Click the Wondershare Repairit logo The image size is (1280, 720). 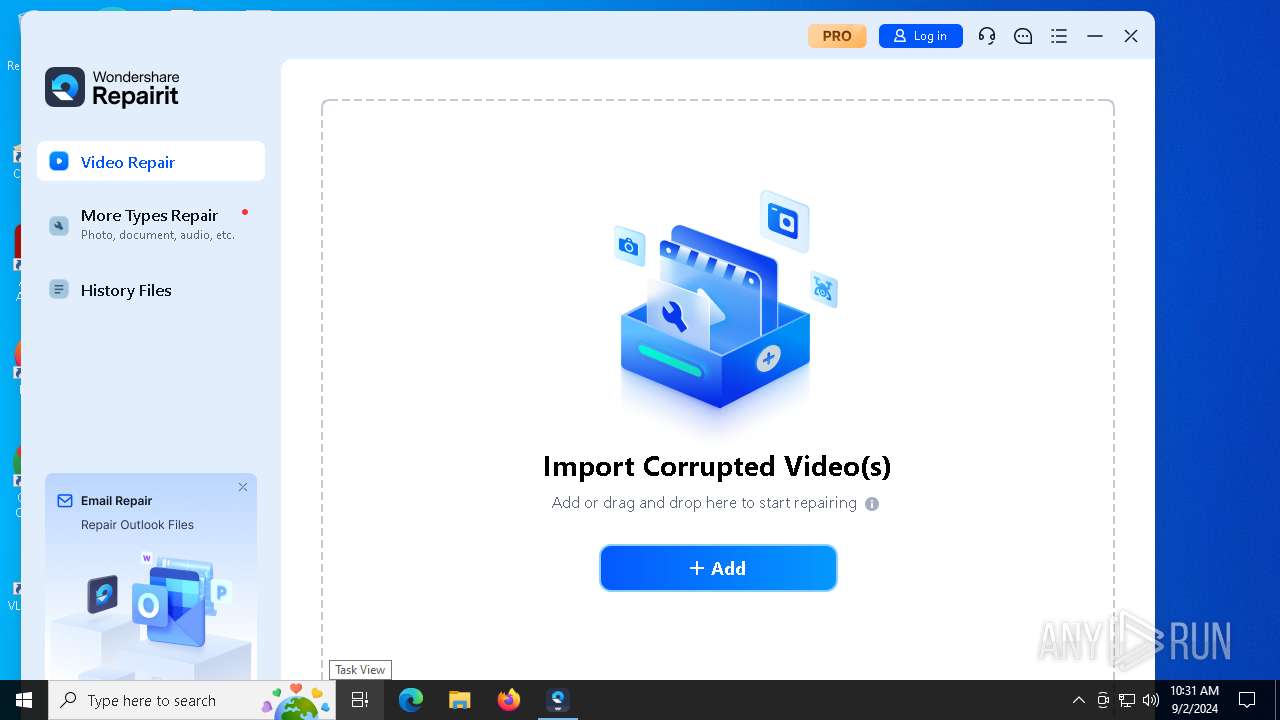pyautogui.click(x=112, y=87)
